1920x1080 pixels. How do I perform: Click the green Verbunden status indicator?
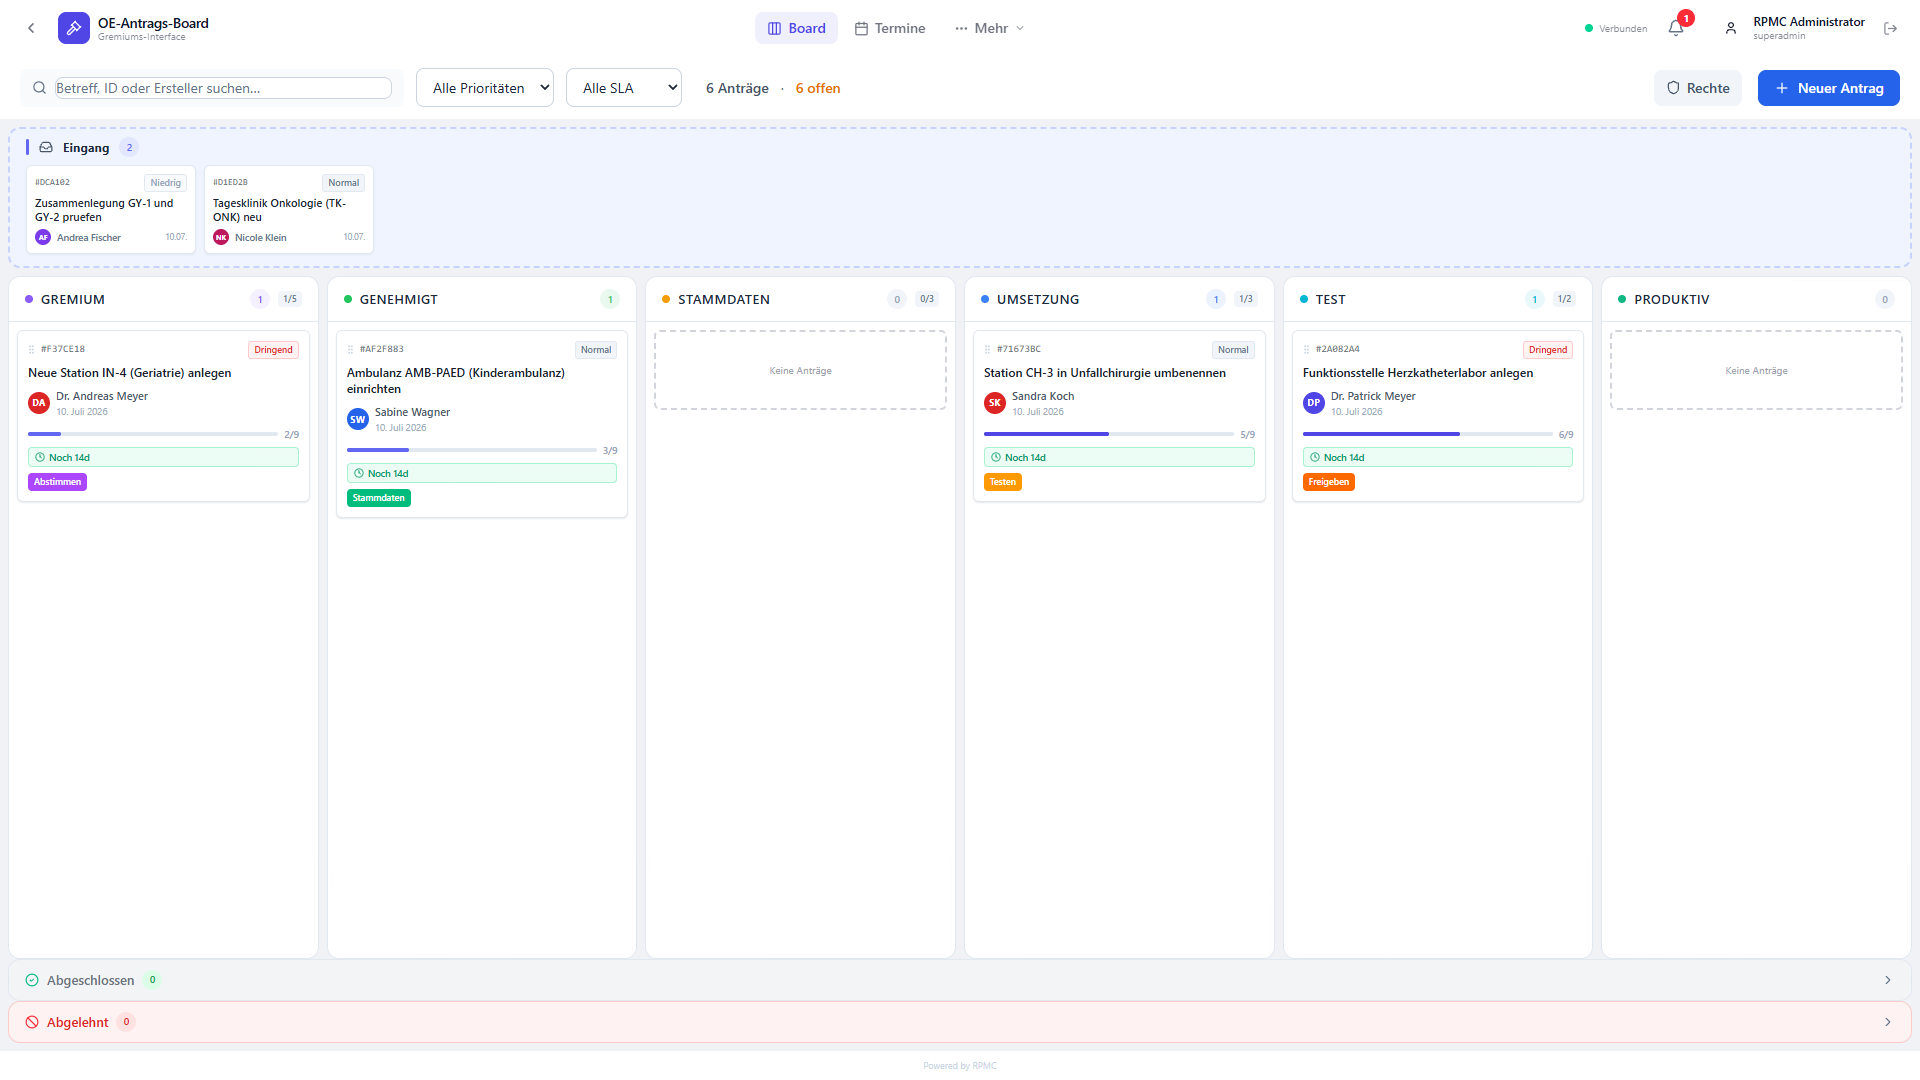tap(1589, 28)
